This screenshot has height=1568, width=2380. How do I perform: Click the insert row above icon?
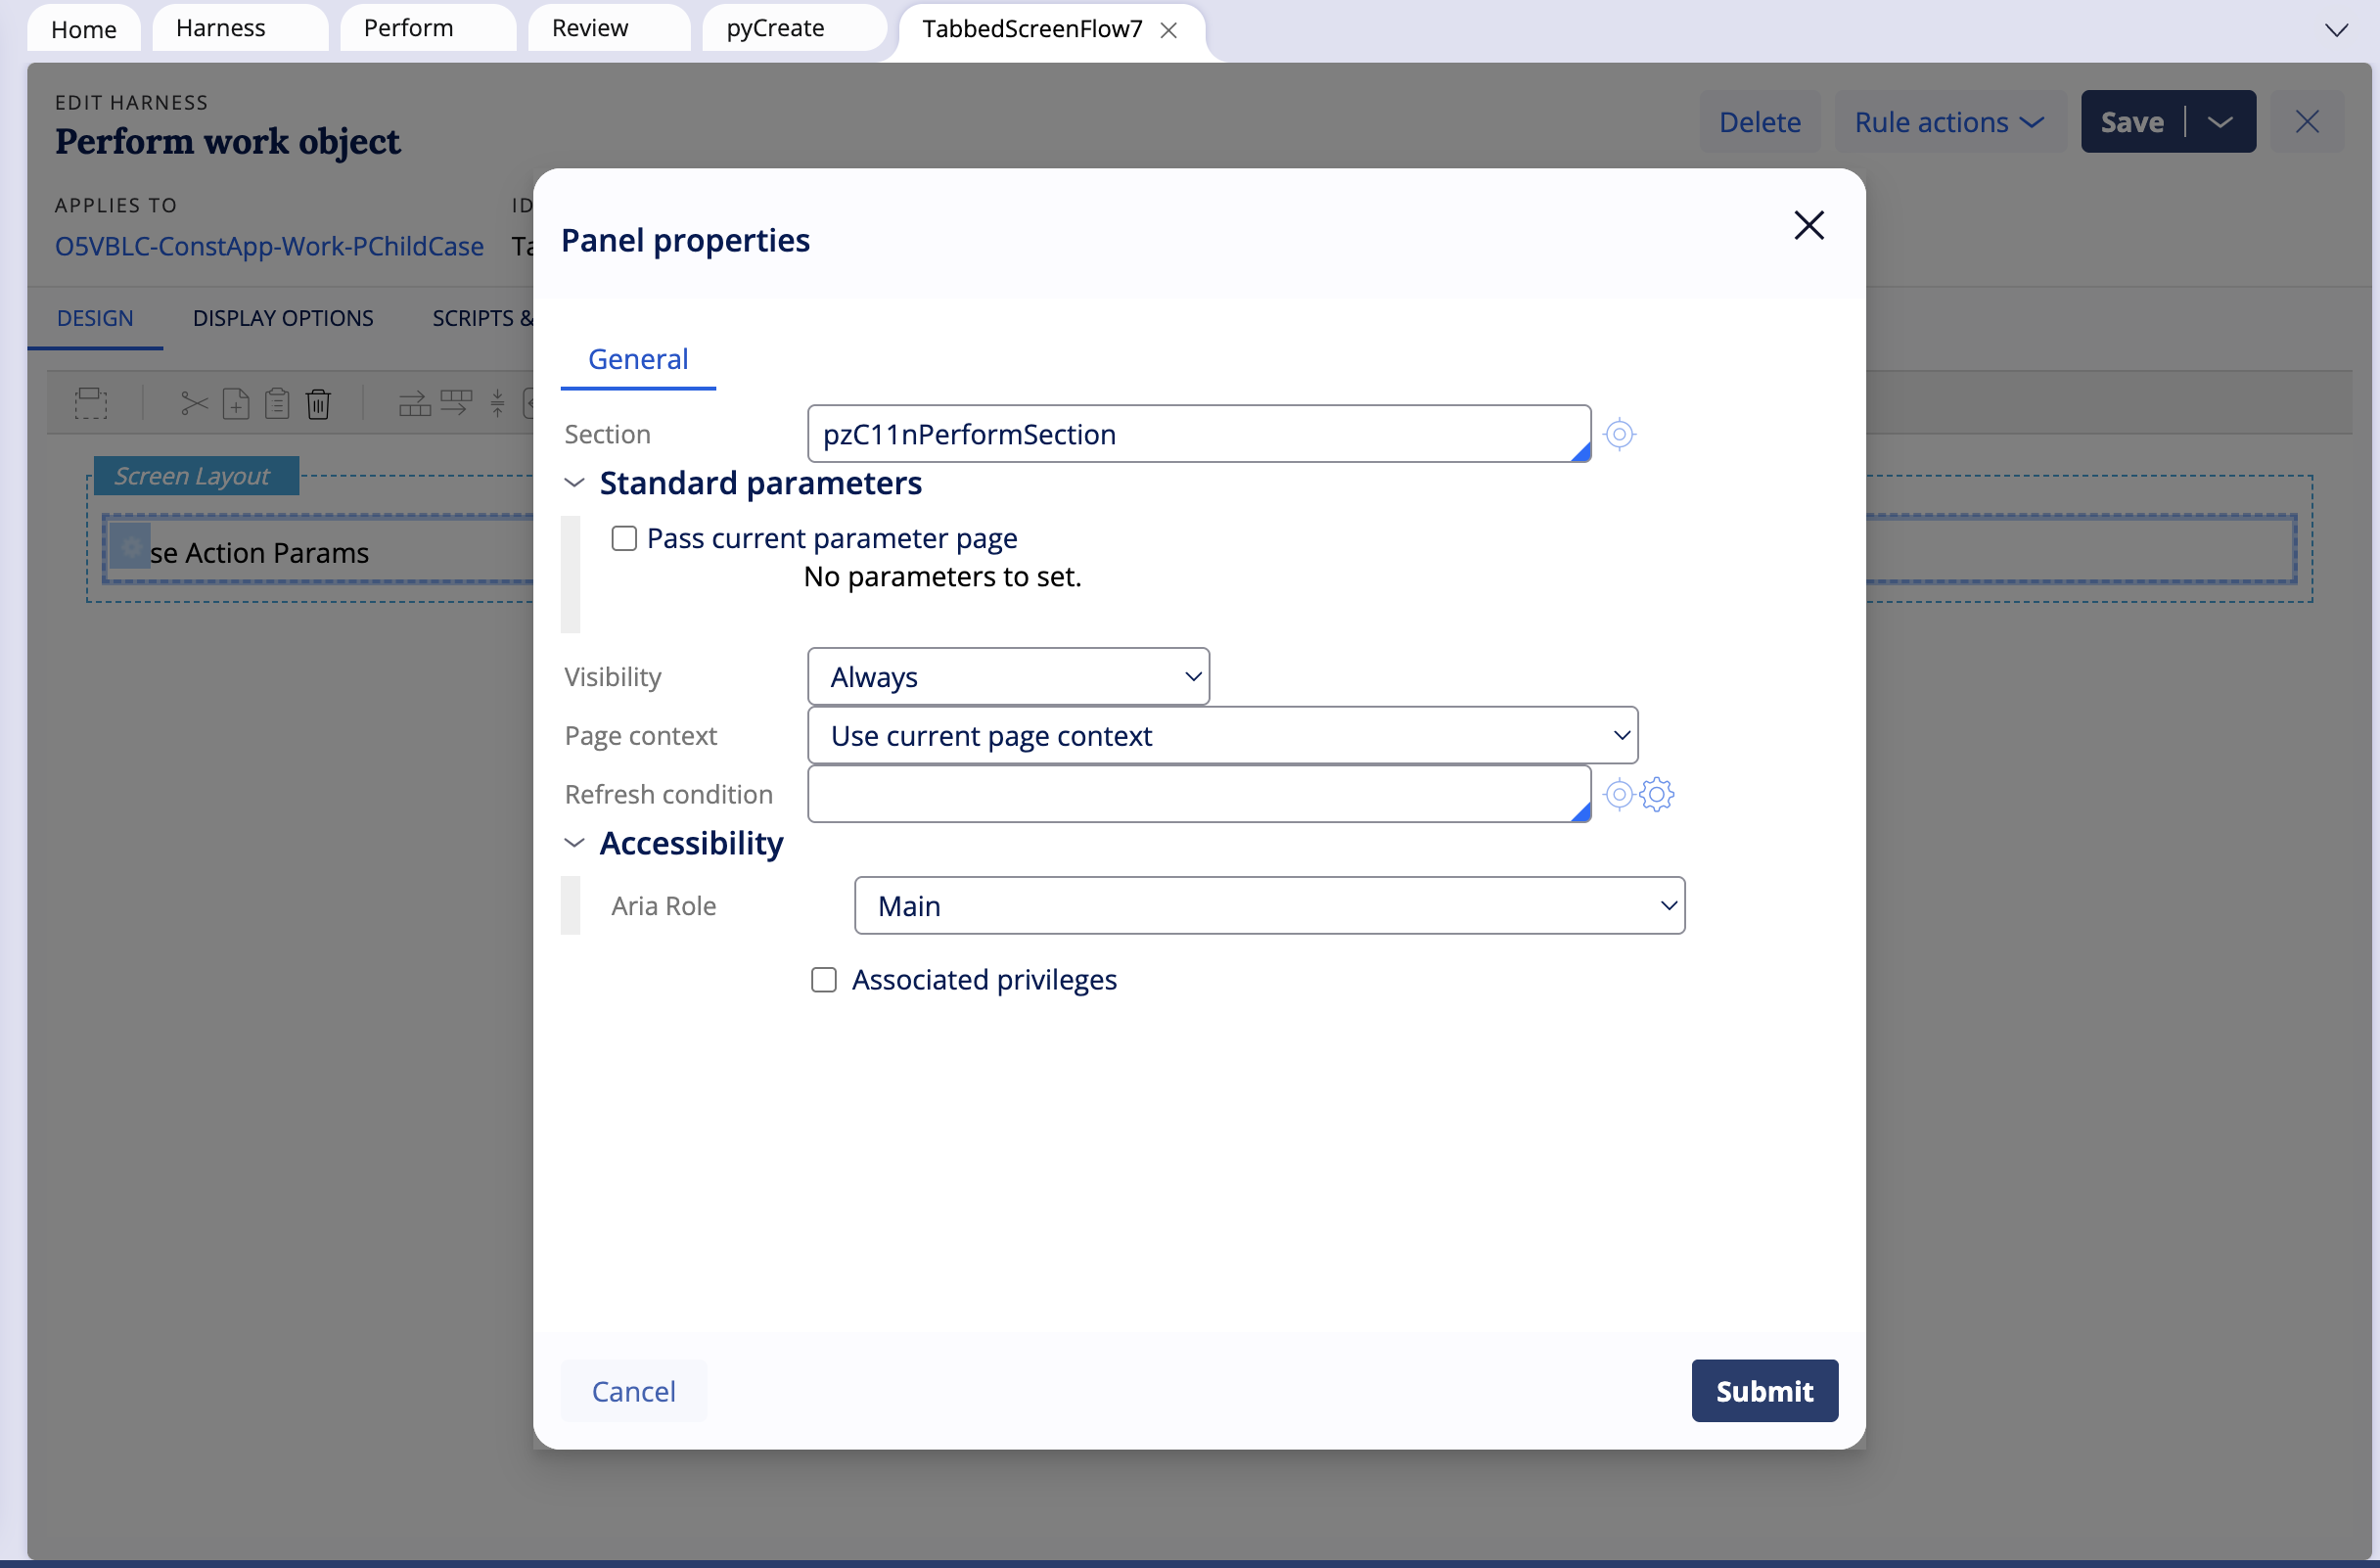pos(414,404)
